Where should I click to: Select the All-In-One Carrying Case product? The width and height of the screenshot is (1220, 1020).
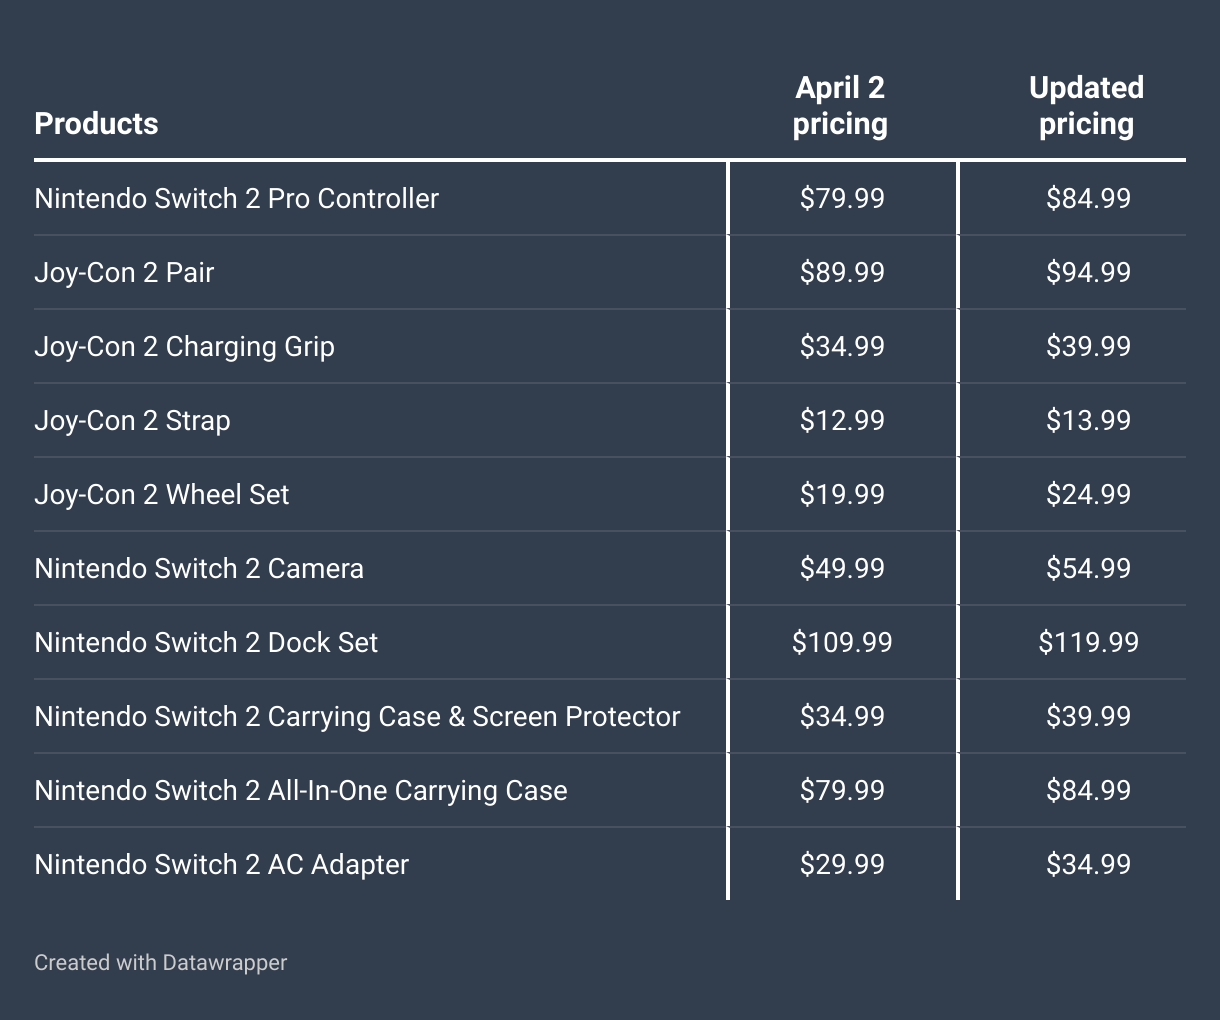click(300, 790)
